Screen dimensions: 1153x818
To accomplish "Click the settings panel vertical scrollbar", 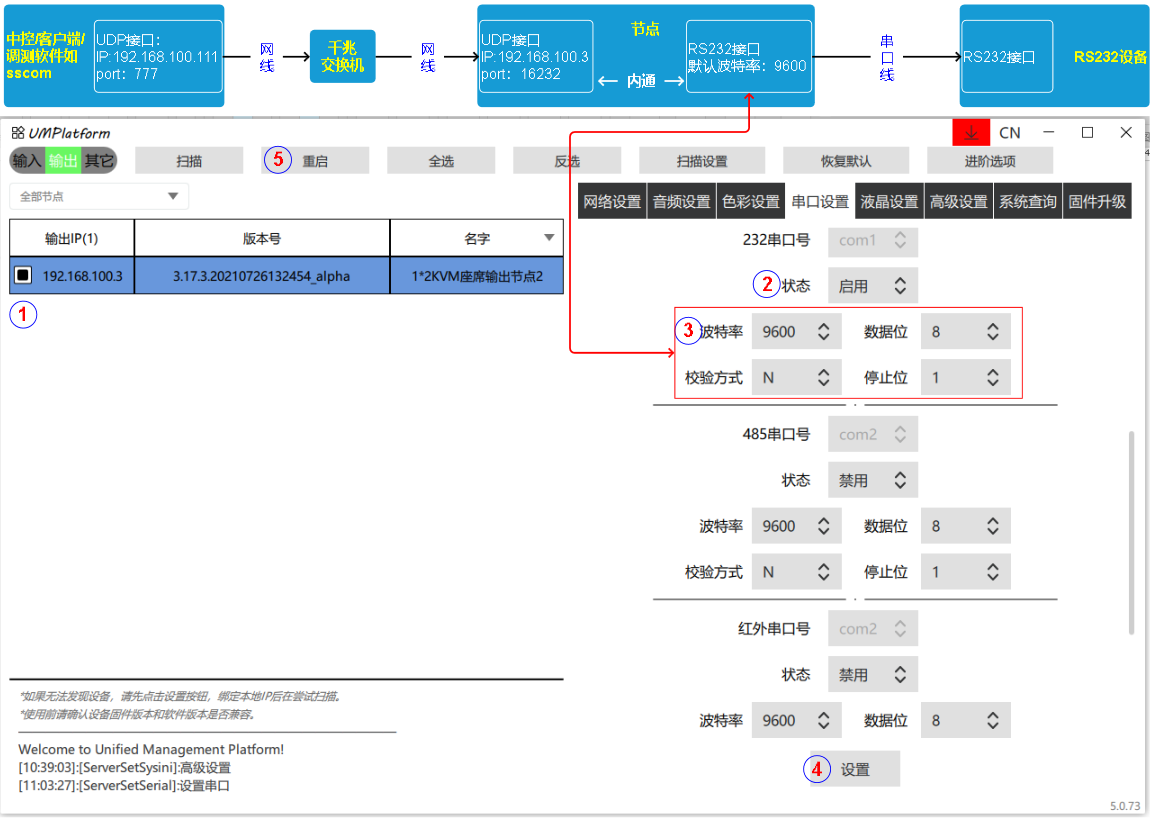I will point(1131,530).
